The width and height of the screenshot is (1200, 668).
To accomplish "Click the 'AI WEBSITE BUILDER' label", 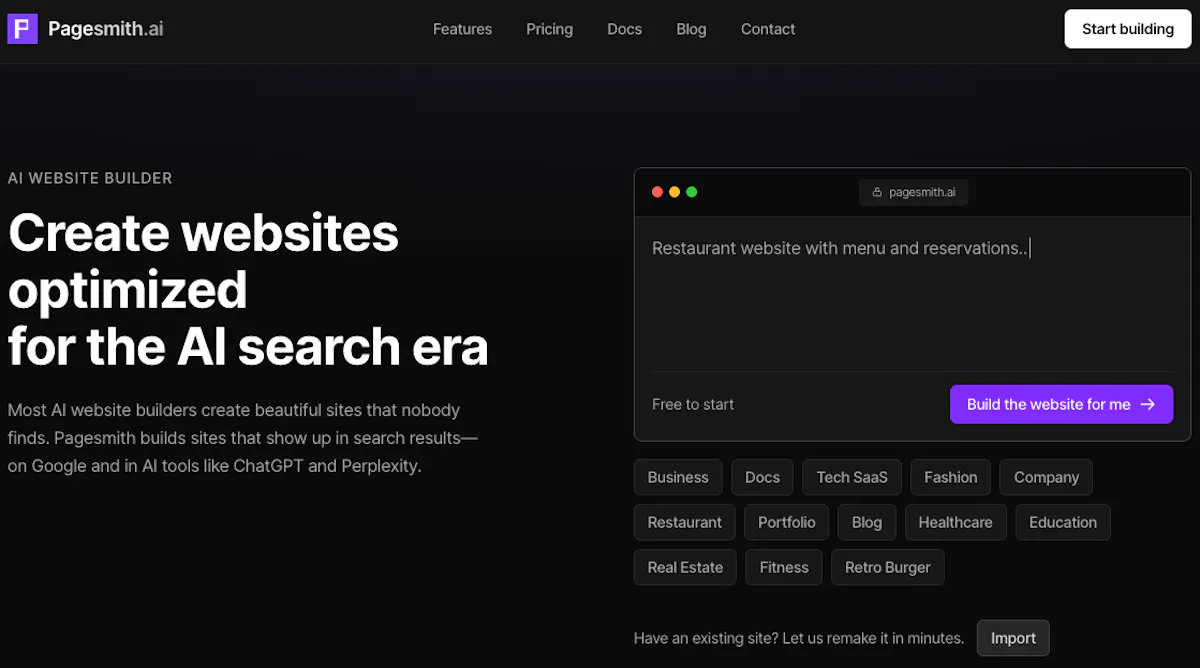I will tap(90, 178).
